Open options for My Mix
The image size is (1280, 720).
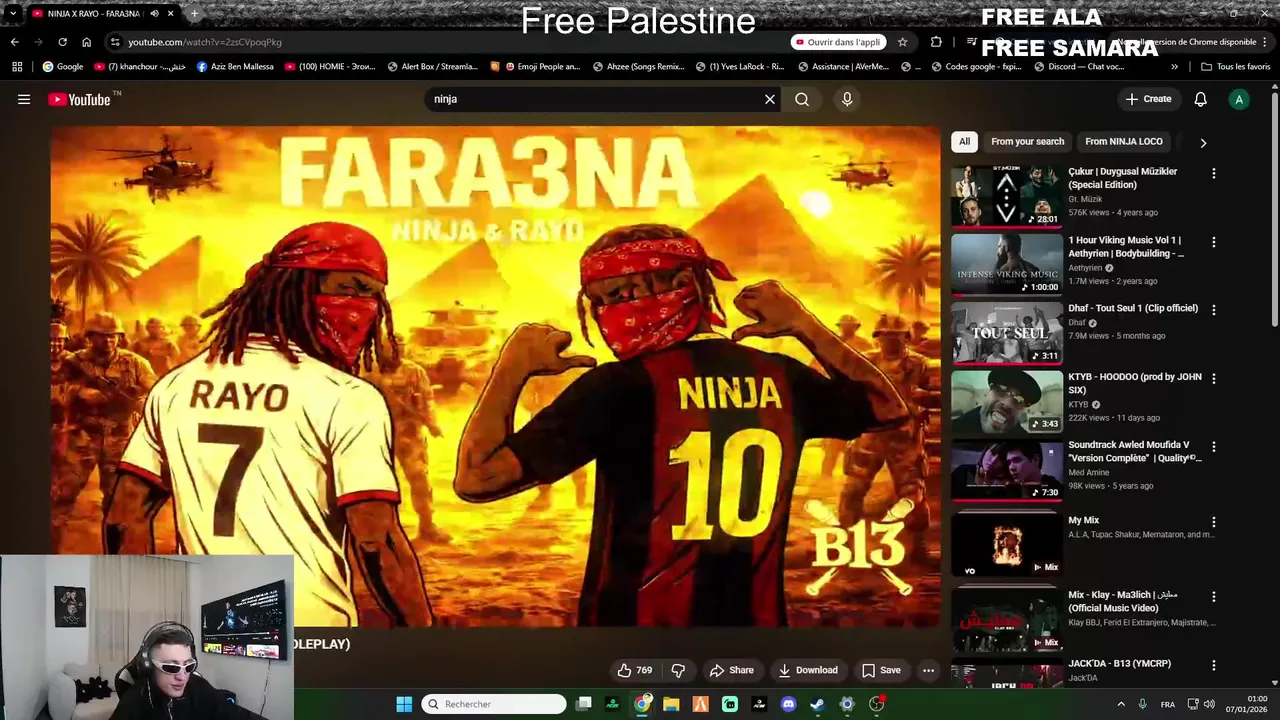1214,522
